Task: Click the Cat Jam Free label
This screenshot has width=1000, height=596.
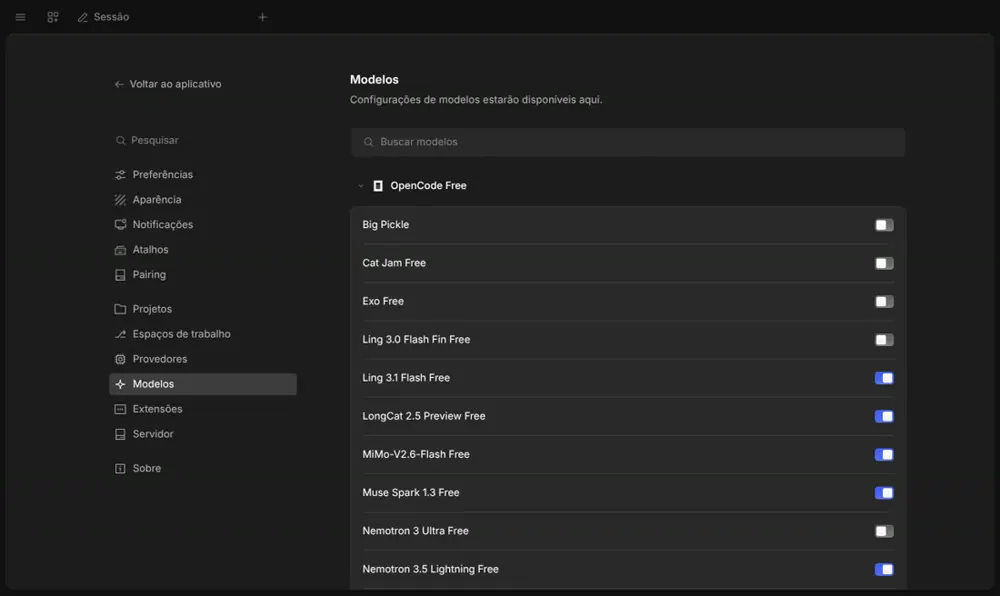Action: pyautogui.click(x=394, y=263)
